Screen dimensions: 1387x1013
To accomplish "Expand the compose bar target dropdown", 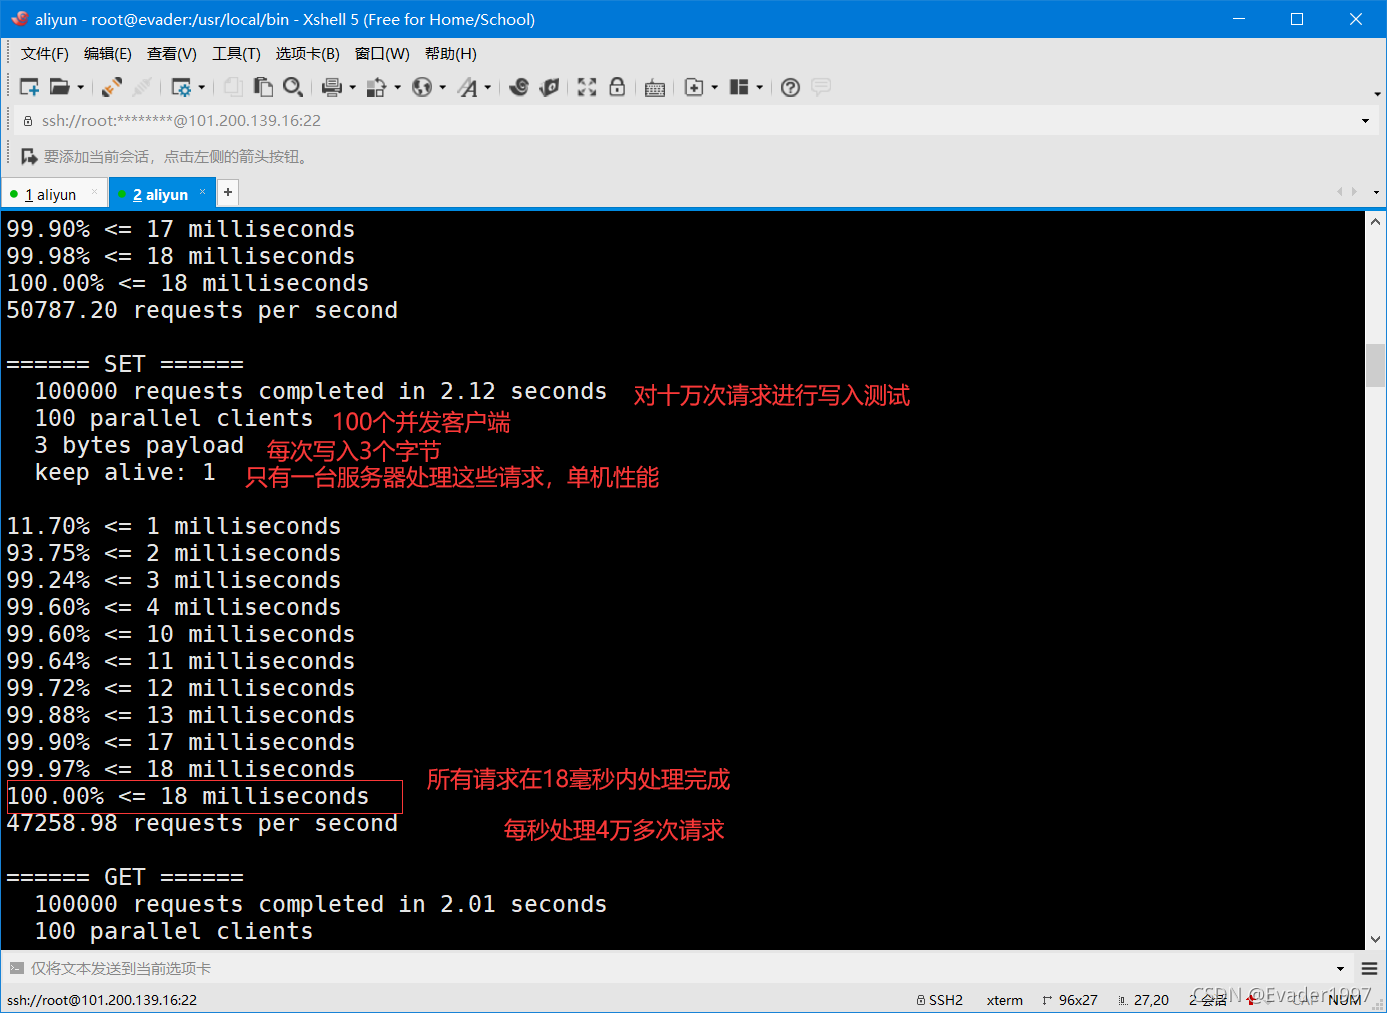I will pyautogui.click(x=1340, y=968).
